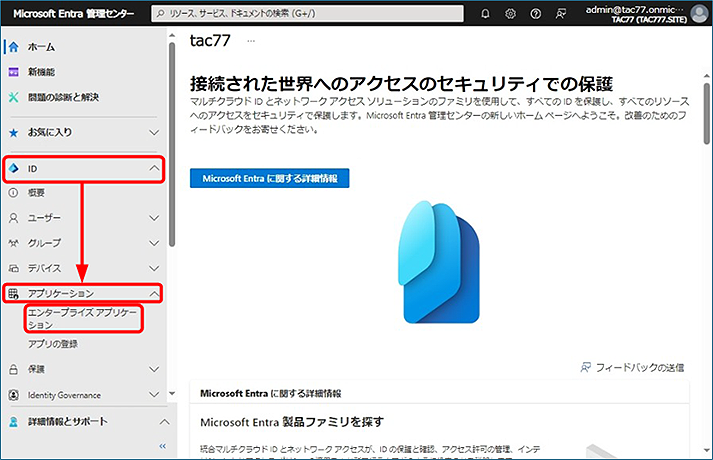Expand the 保護 chevron
This screenshot has width=713, height=460.
click(154, 369)
